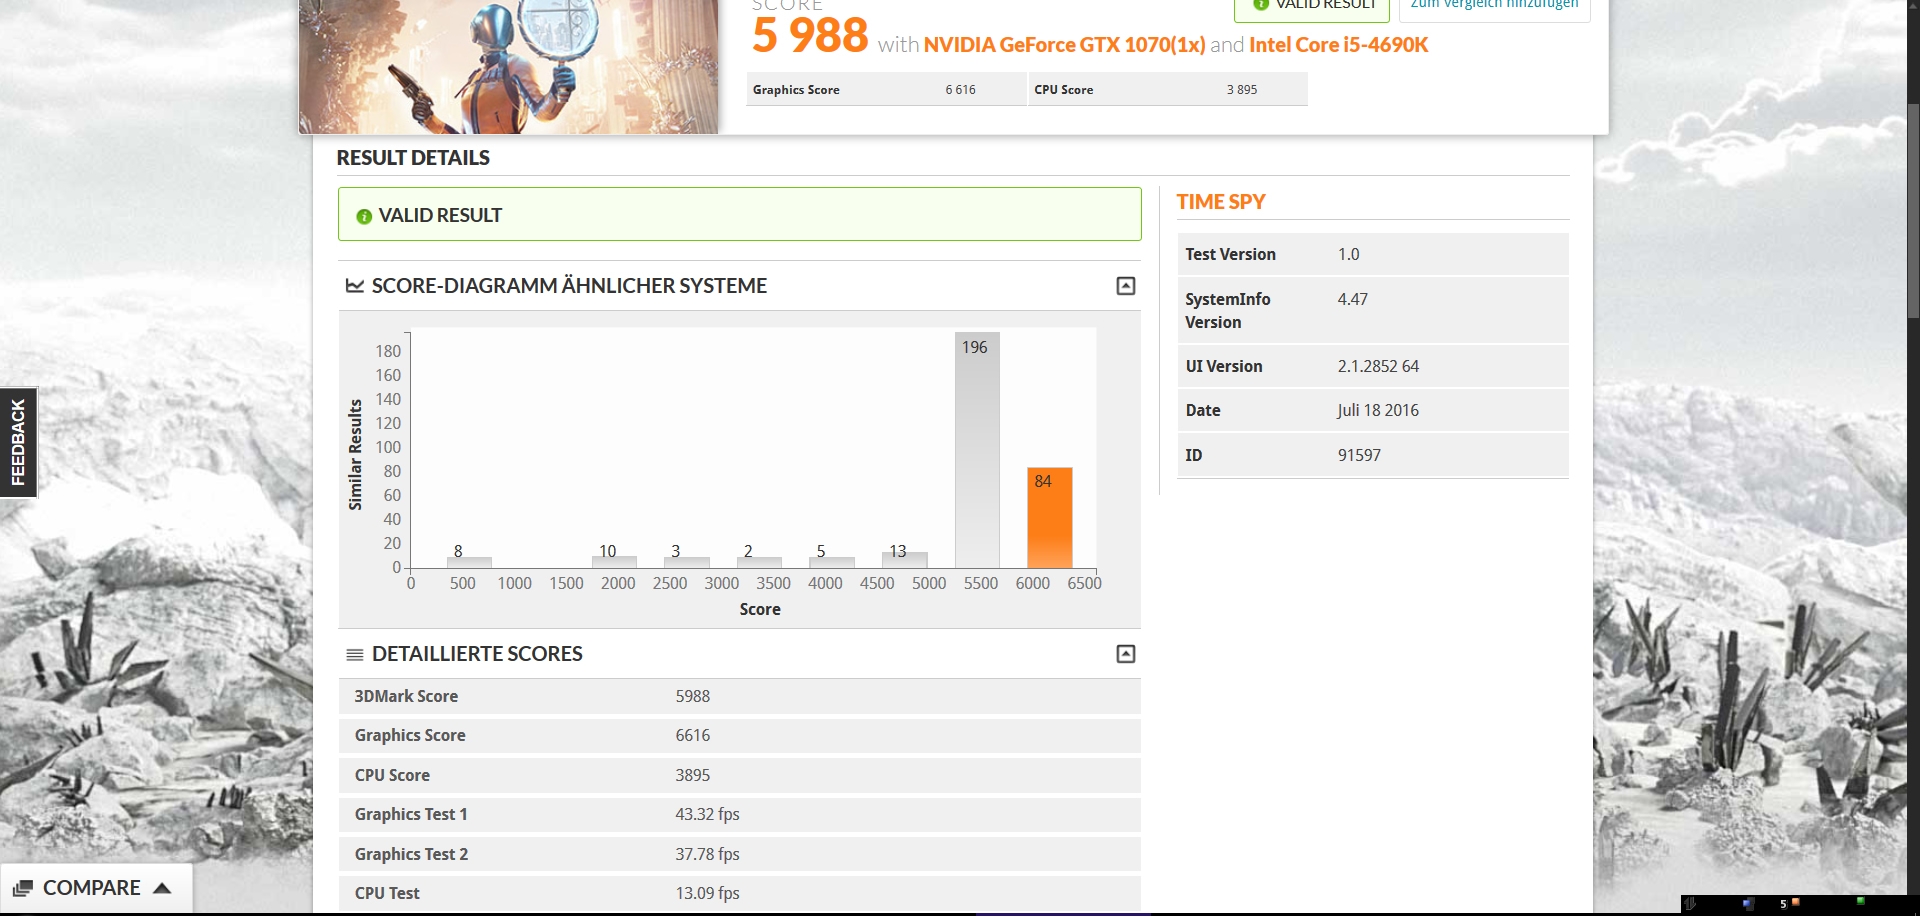This screenshot has width=1920, height=916.
Task: Open the NVIDIA GeForce GTX 1070(1x) link
Action: point(1064,45)
